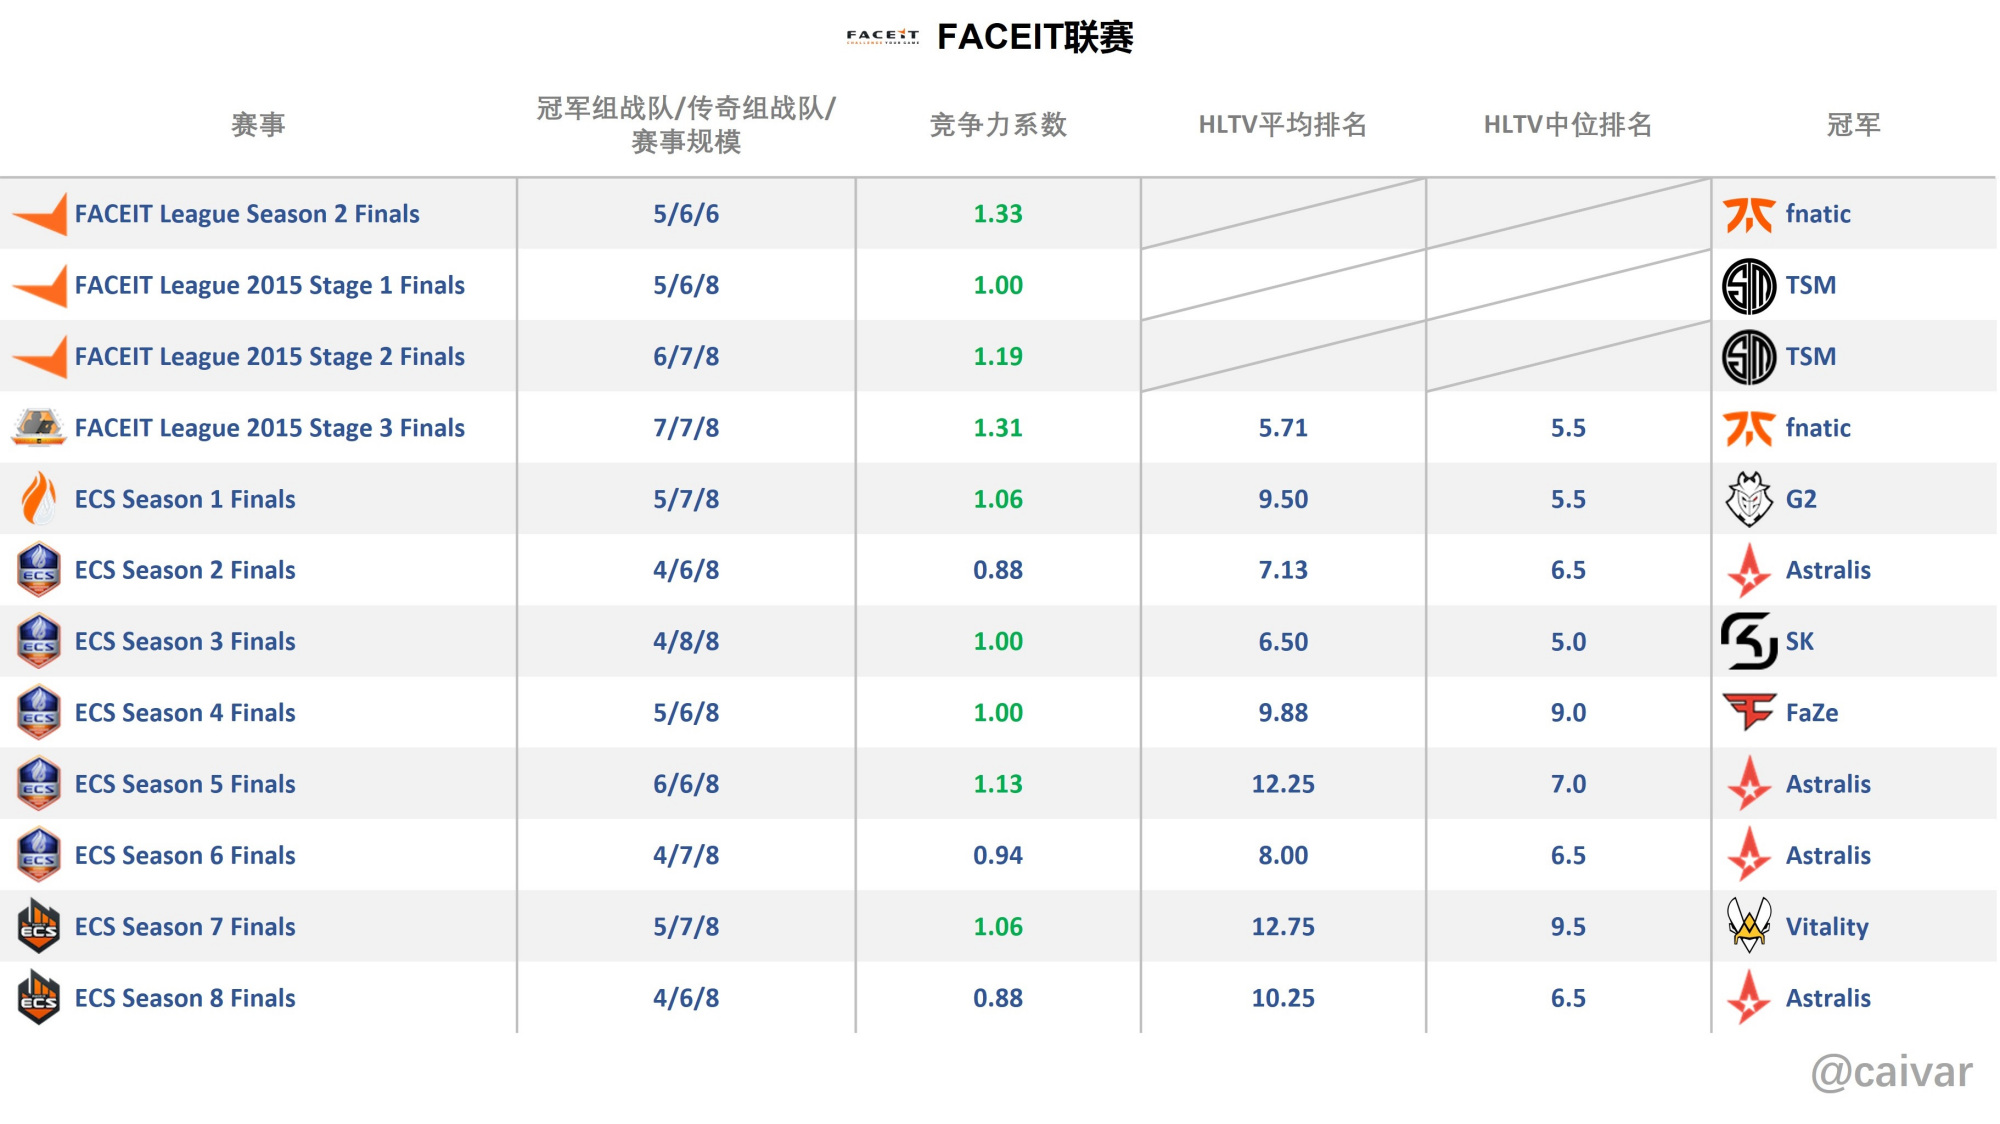Select FACEIT League 2015 Stage 3 Finals
2000x1124 pixels.
[270, 428]
